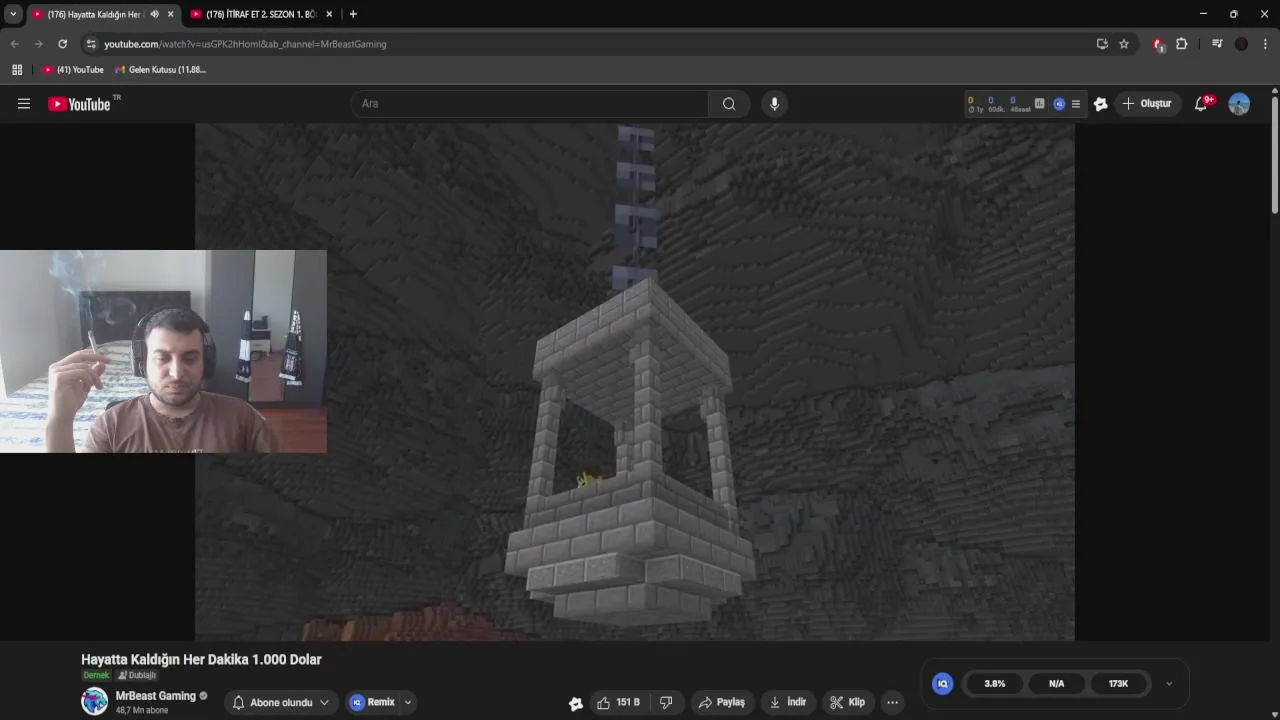Click the Dernek category tag
The width and height of the screenshot is (1280, 720).
pyautogui.click(x=96, y=676)
